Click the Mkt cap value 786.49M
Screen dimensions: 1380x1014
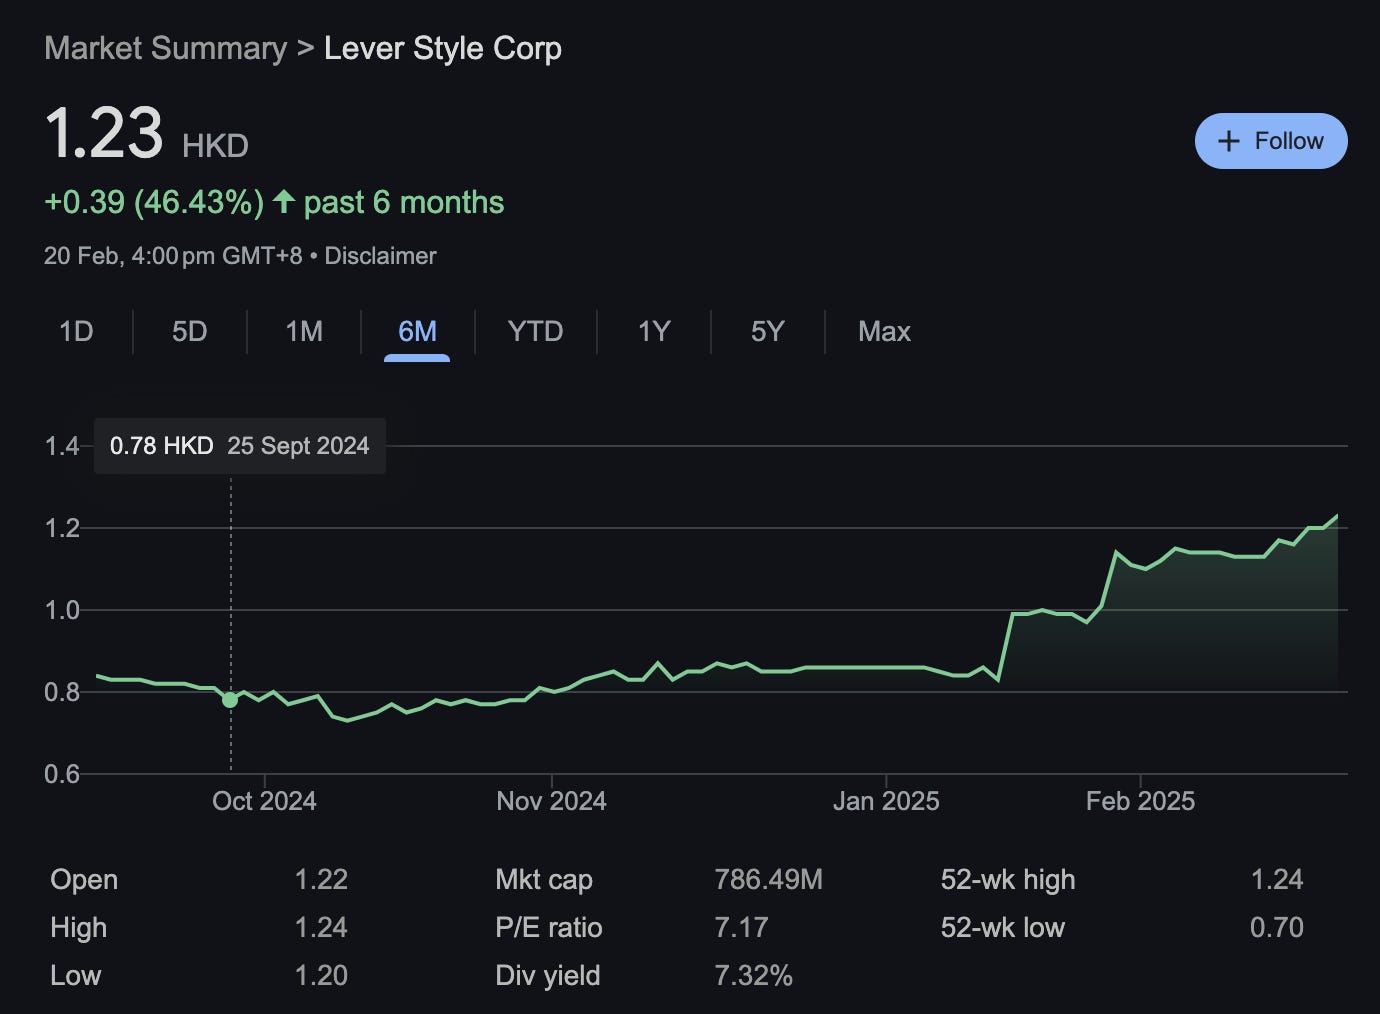tap(768, 880)
